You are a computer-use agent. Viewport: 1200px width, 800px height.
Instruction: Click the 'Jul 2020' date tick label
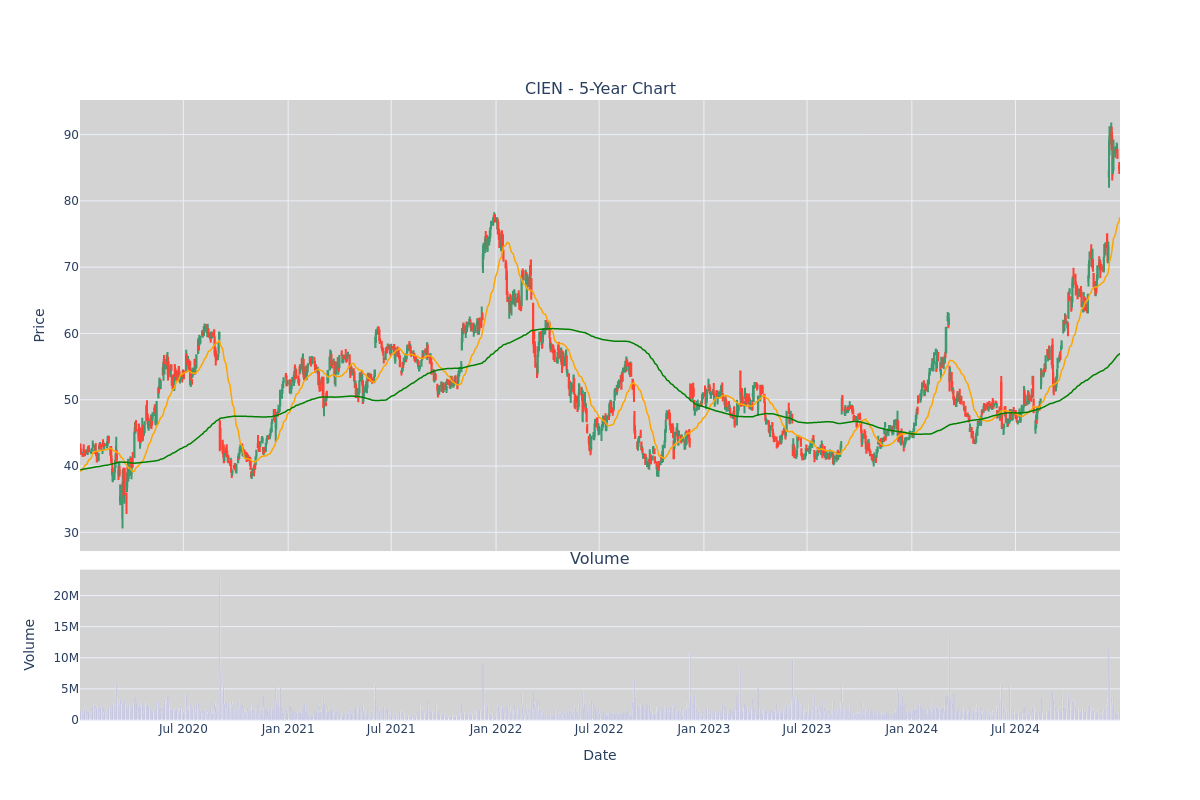tap(183, 729)
